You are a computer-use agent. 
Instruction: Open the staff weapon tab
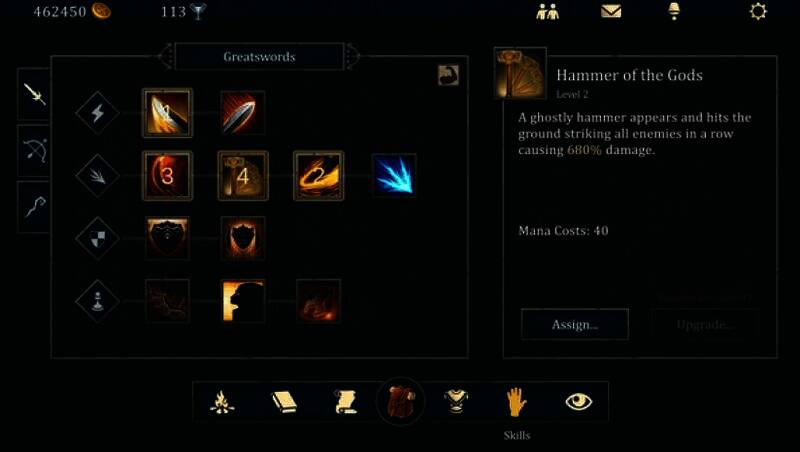pyautogui.click(x=34, y=207)
